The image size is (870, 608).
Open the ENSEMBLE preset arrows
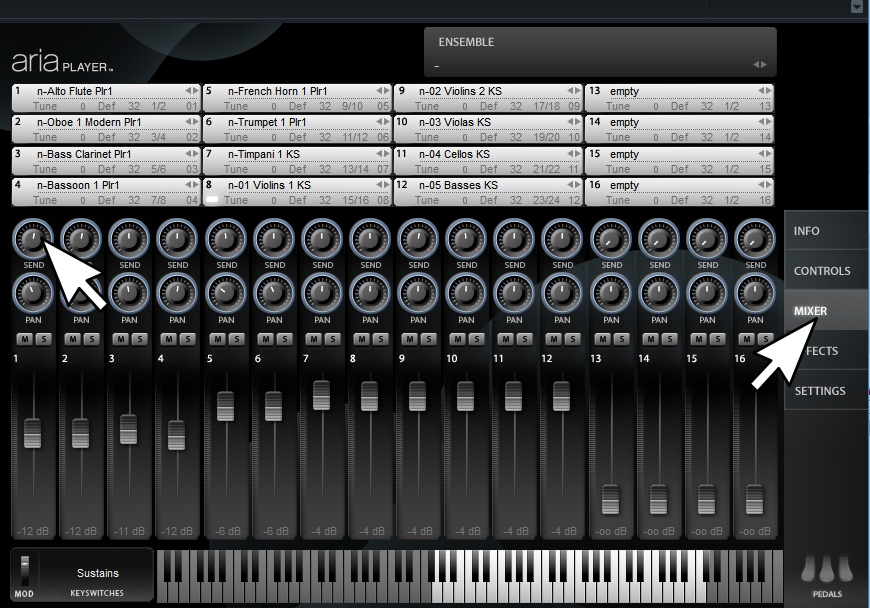click(x=760, y=65)
